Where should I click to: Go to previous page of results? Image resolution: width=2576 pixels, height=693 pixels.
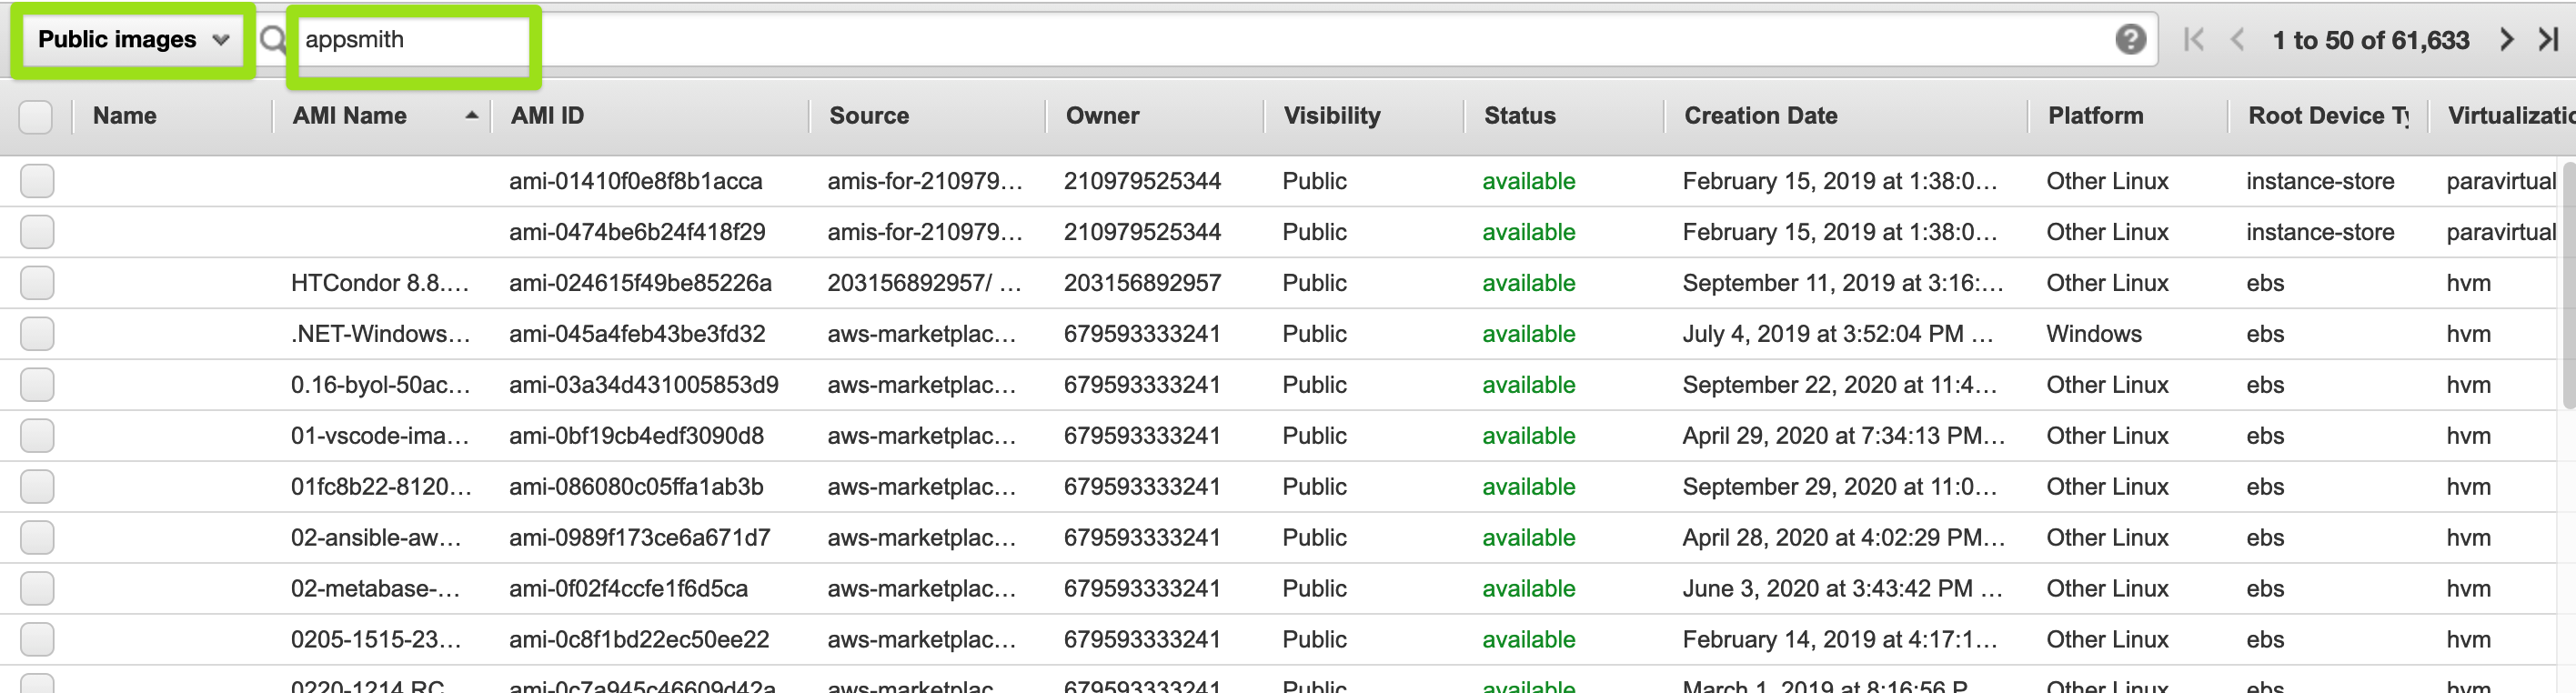coord(2238,40)
